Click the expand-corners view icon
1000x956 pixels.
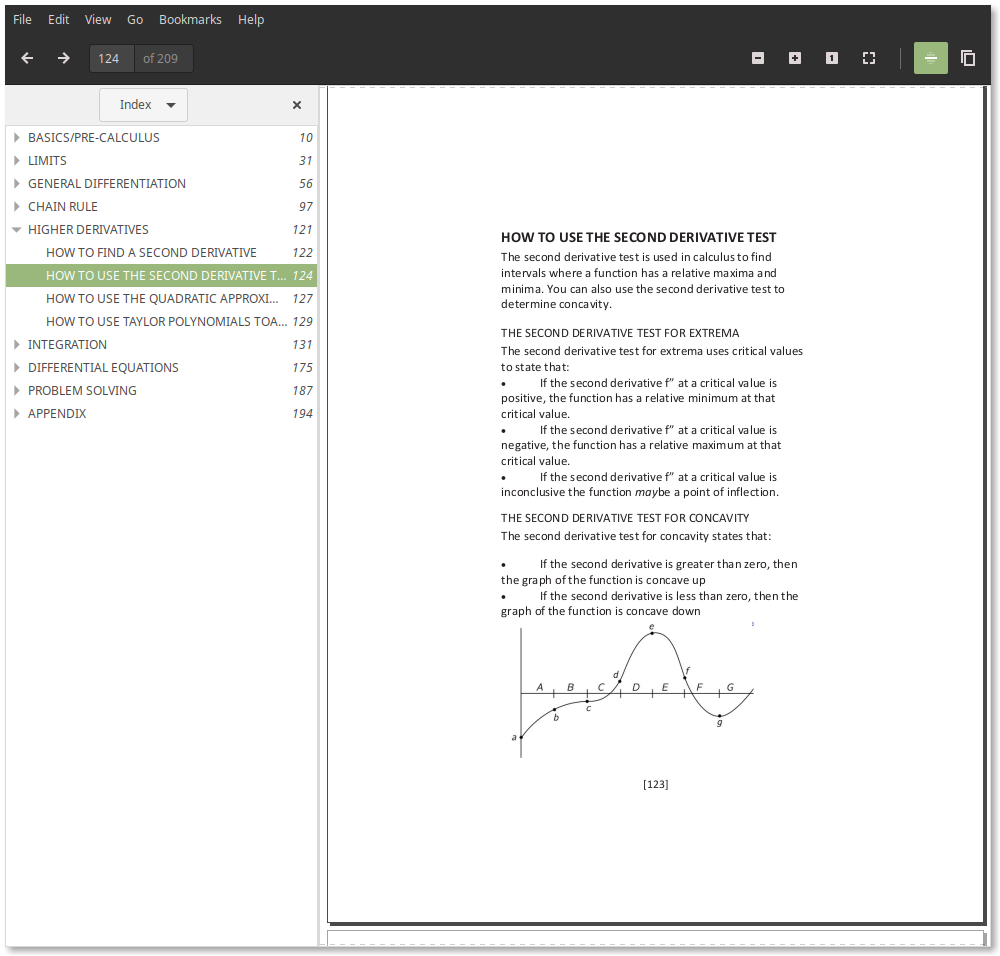[869, 58]
